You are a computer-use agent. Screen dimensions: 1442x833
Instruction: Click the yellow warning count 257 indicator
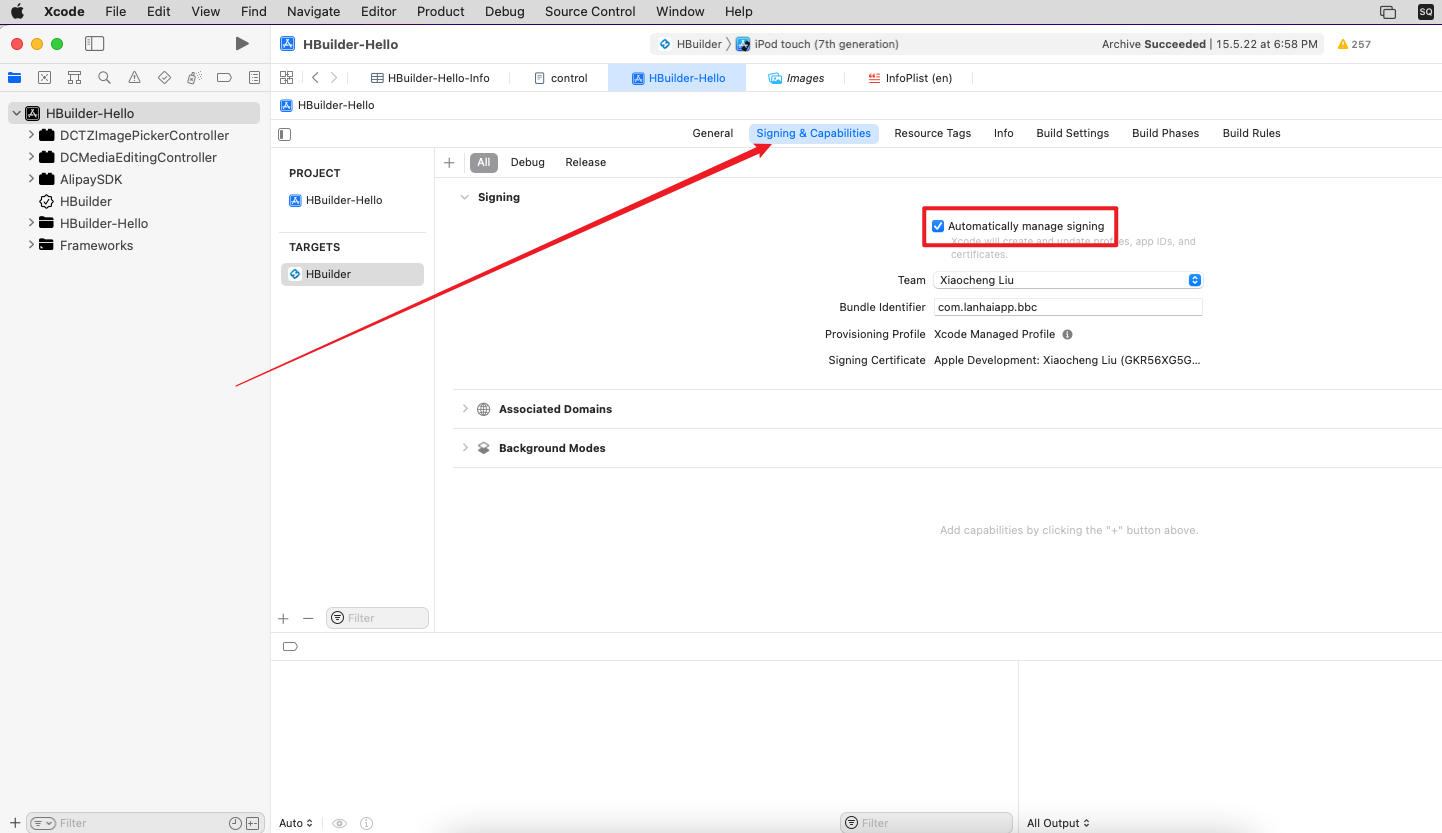1354,44
